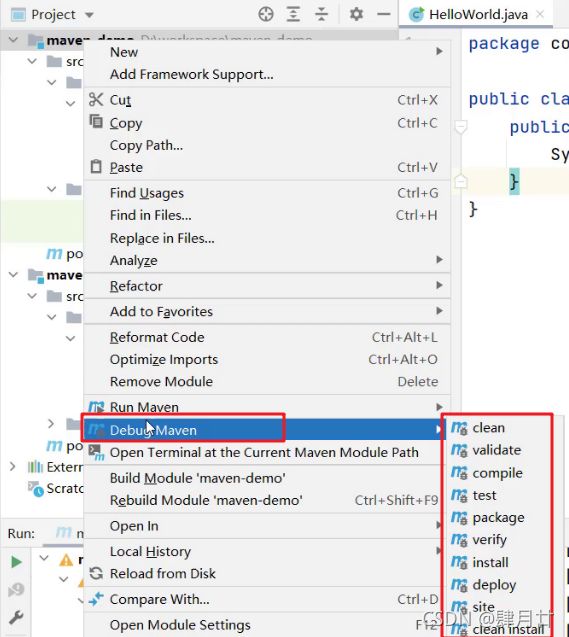
Task: Click the Run Maven icon
Action: 96,407
